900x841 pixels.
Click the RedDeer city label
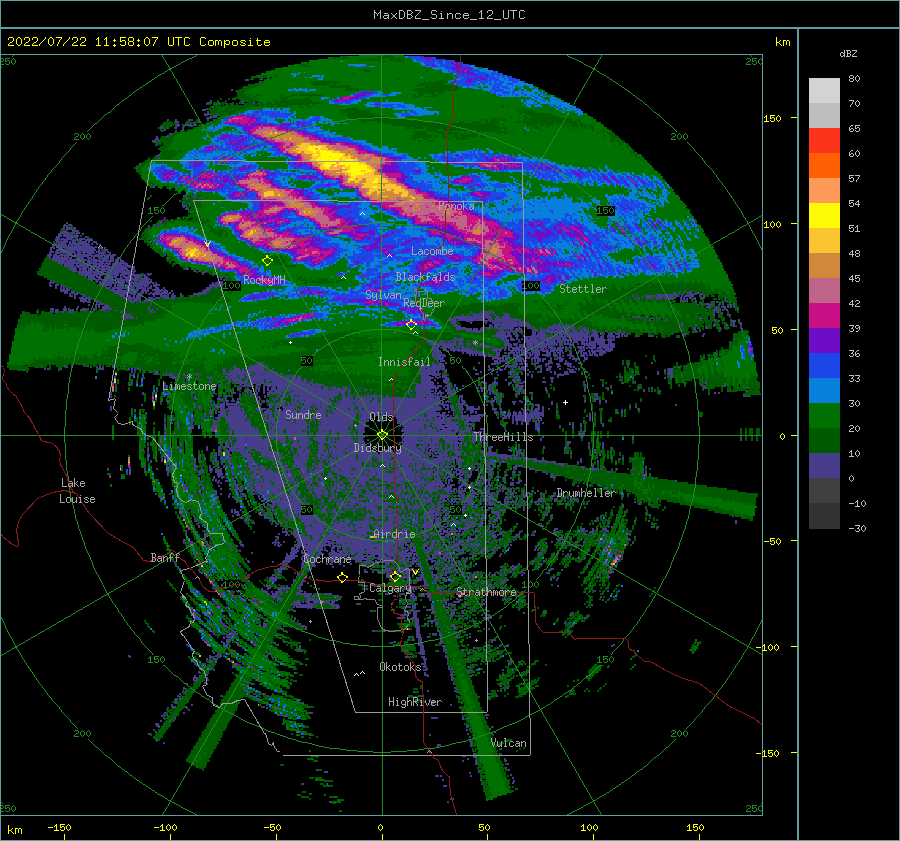click(x=424, y=303)
